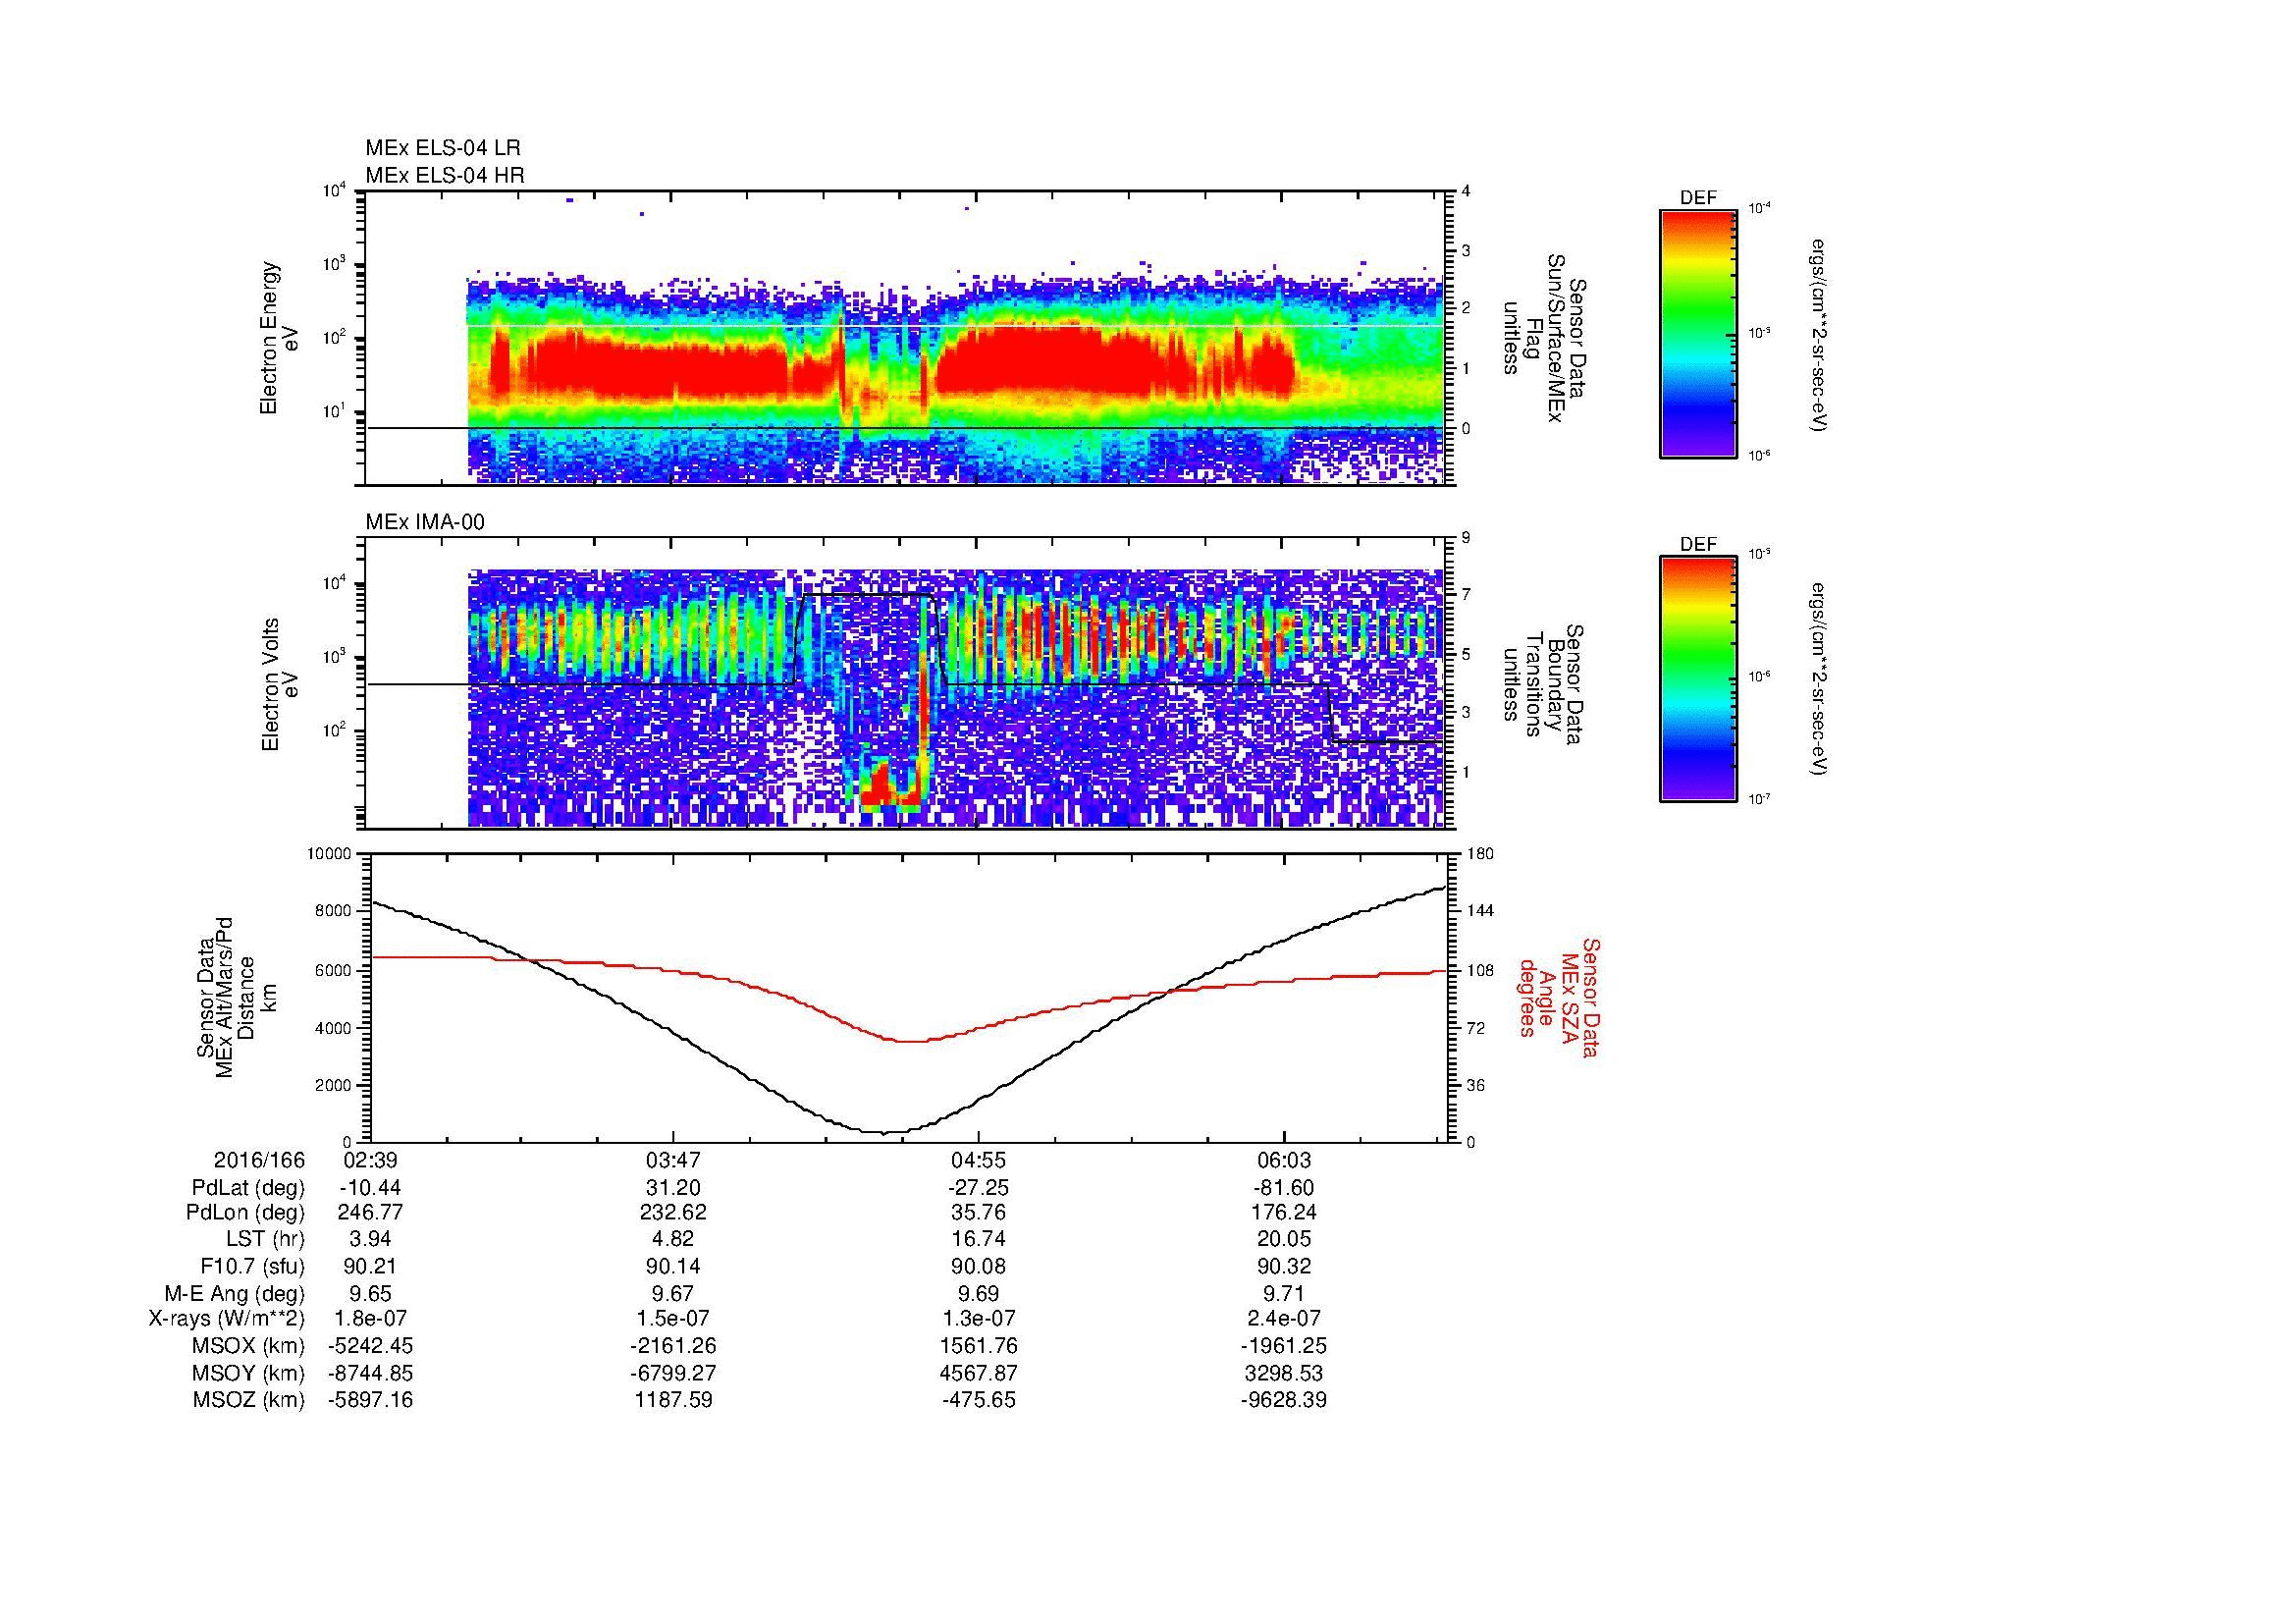The width and height of the screenshot is (2296, 1623).
Task: Click the LST value 3.94
Action: [370, 1239]
